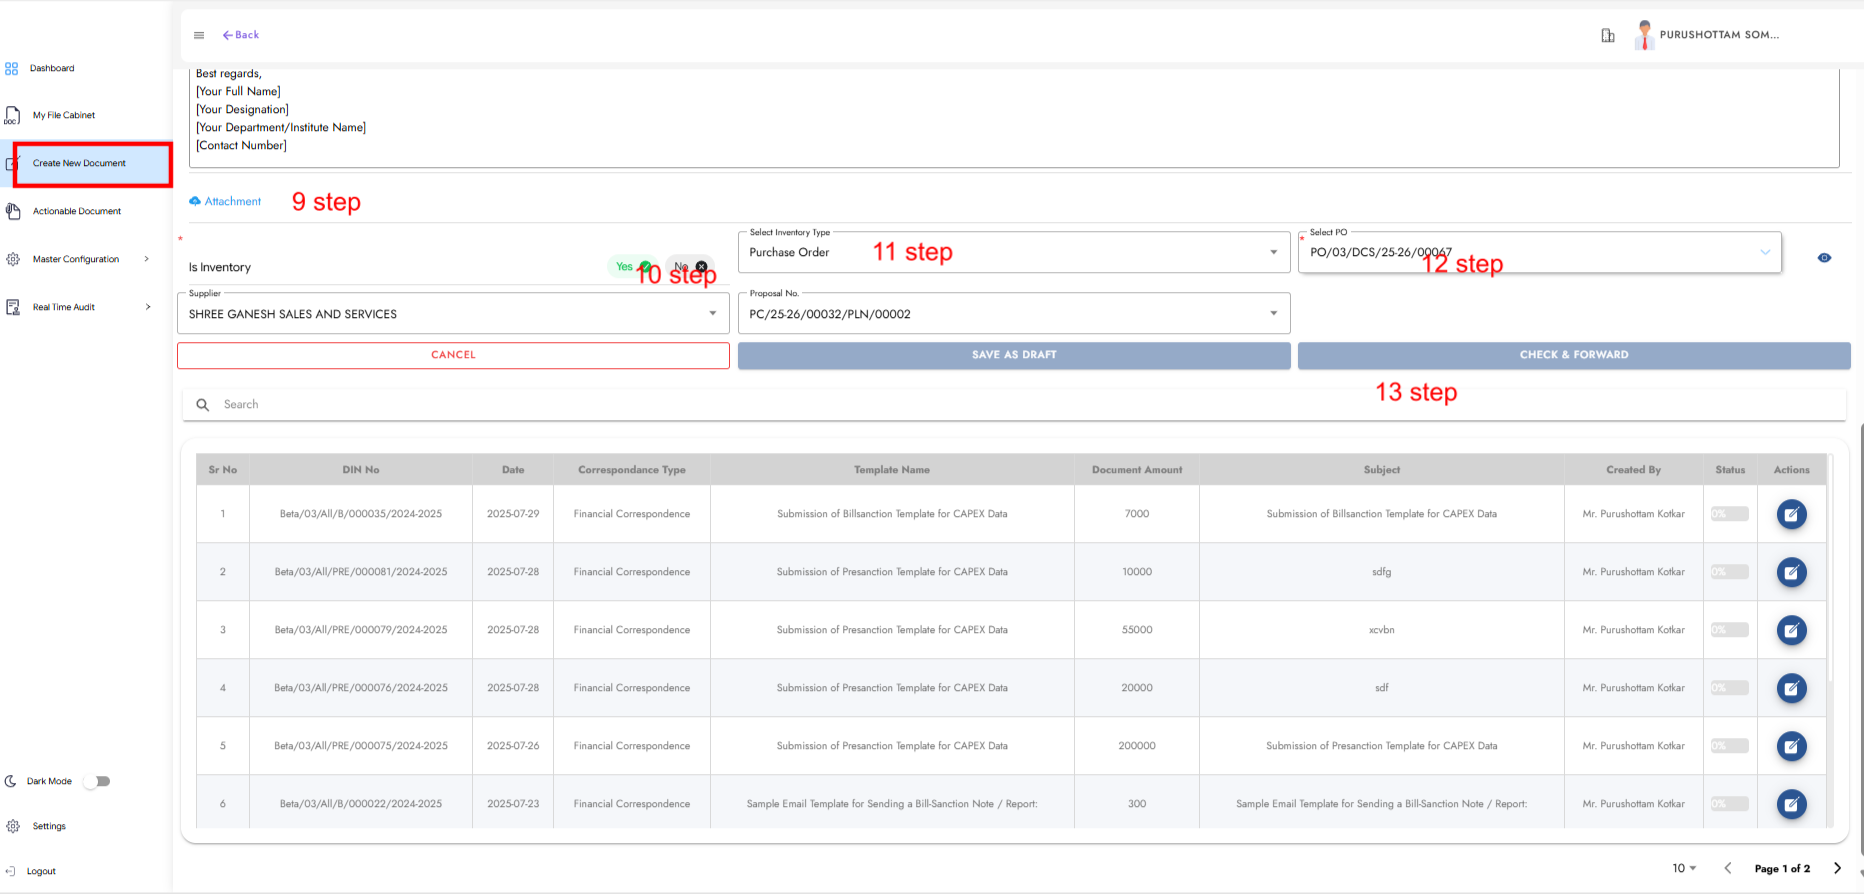Open Select Inventory Type dropdown
Screen dimensions: 1864x894
(1013, 253)
